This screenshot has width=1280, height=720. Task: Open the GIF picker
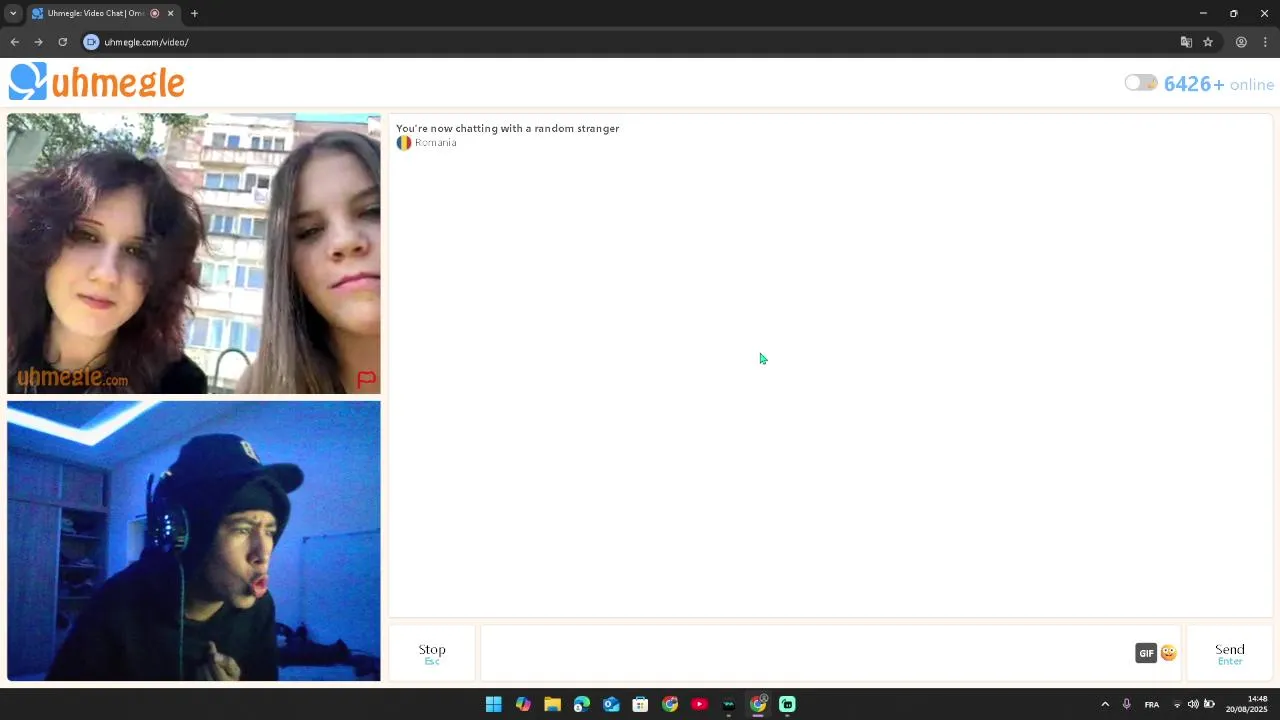point(1146,653)
